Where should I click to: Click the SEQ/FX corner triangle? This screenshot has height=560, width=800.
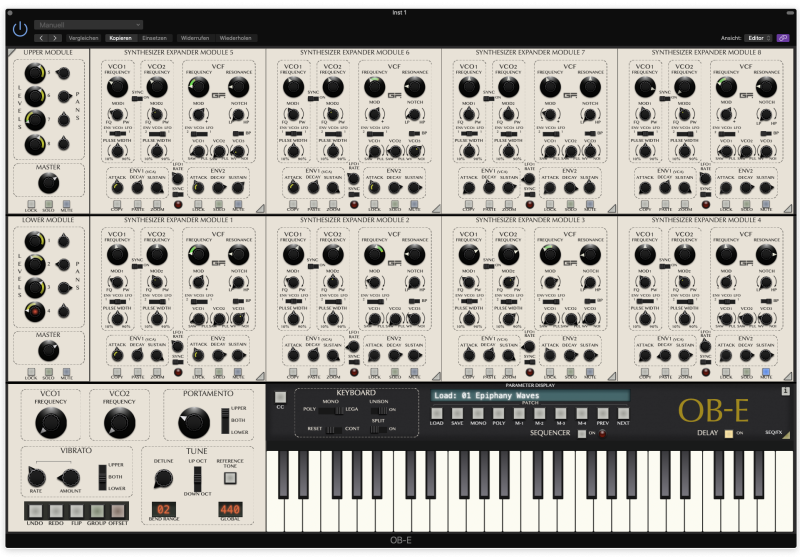tap(786, 435)
